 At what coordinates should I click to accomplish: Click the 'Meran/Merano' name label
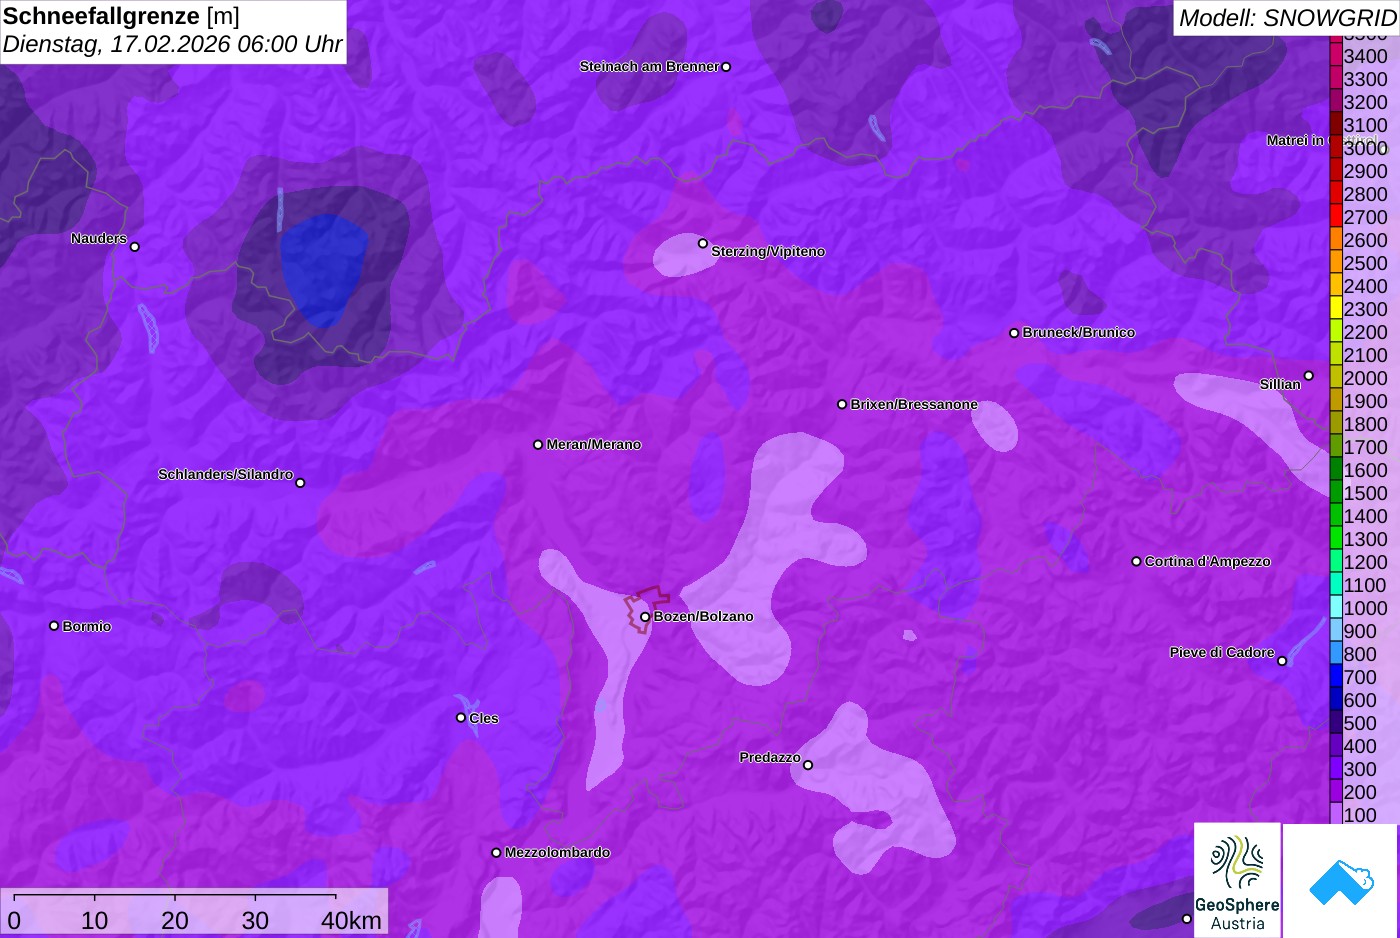[x=594, y=445]
